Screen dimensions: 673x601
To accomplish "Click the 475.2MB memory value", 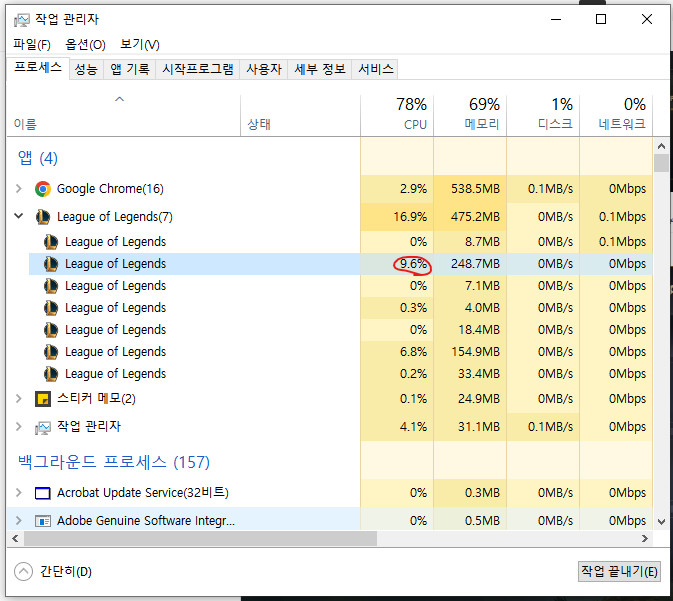I will coord(475,217).
